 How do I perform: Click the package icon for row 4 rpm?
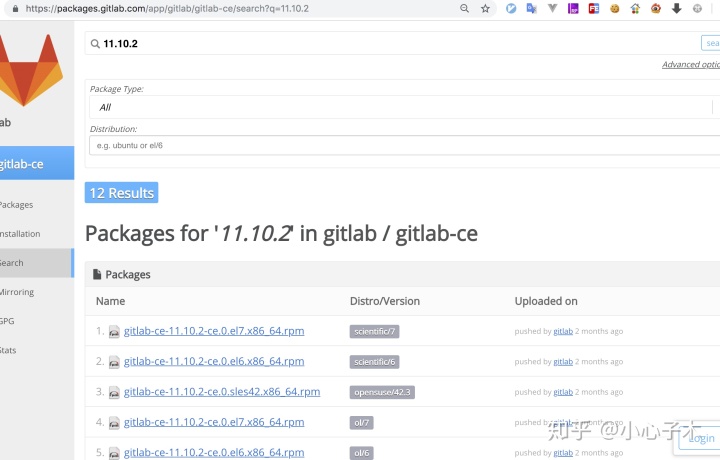(x=114, y=422)
